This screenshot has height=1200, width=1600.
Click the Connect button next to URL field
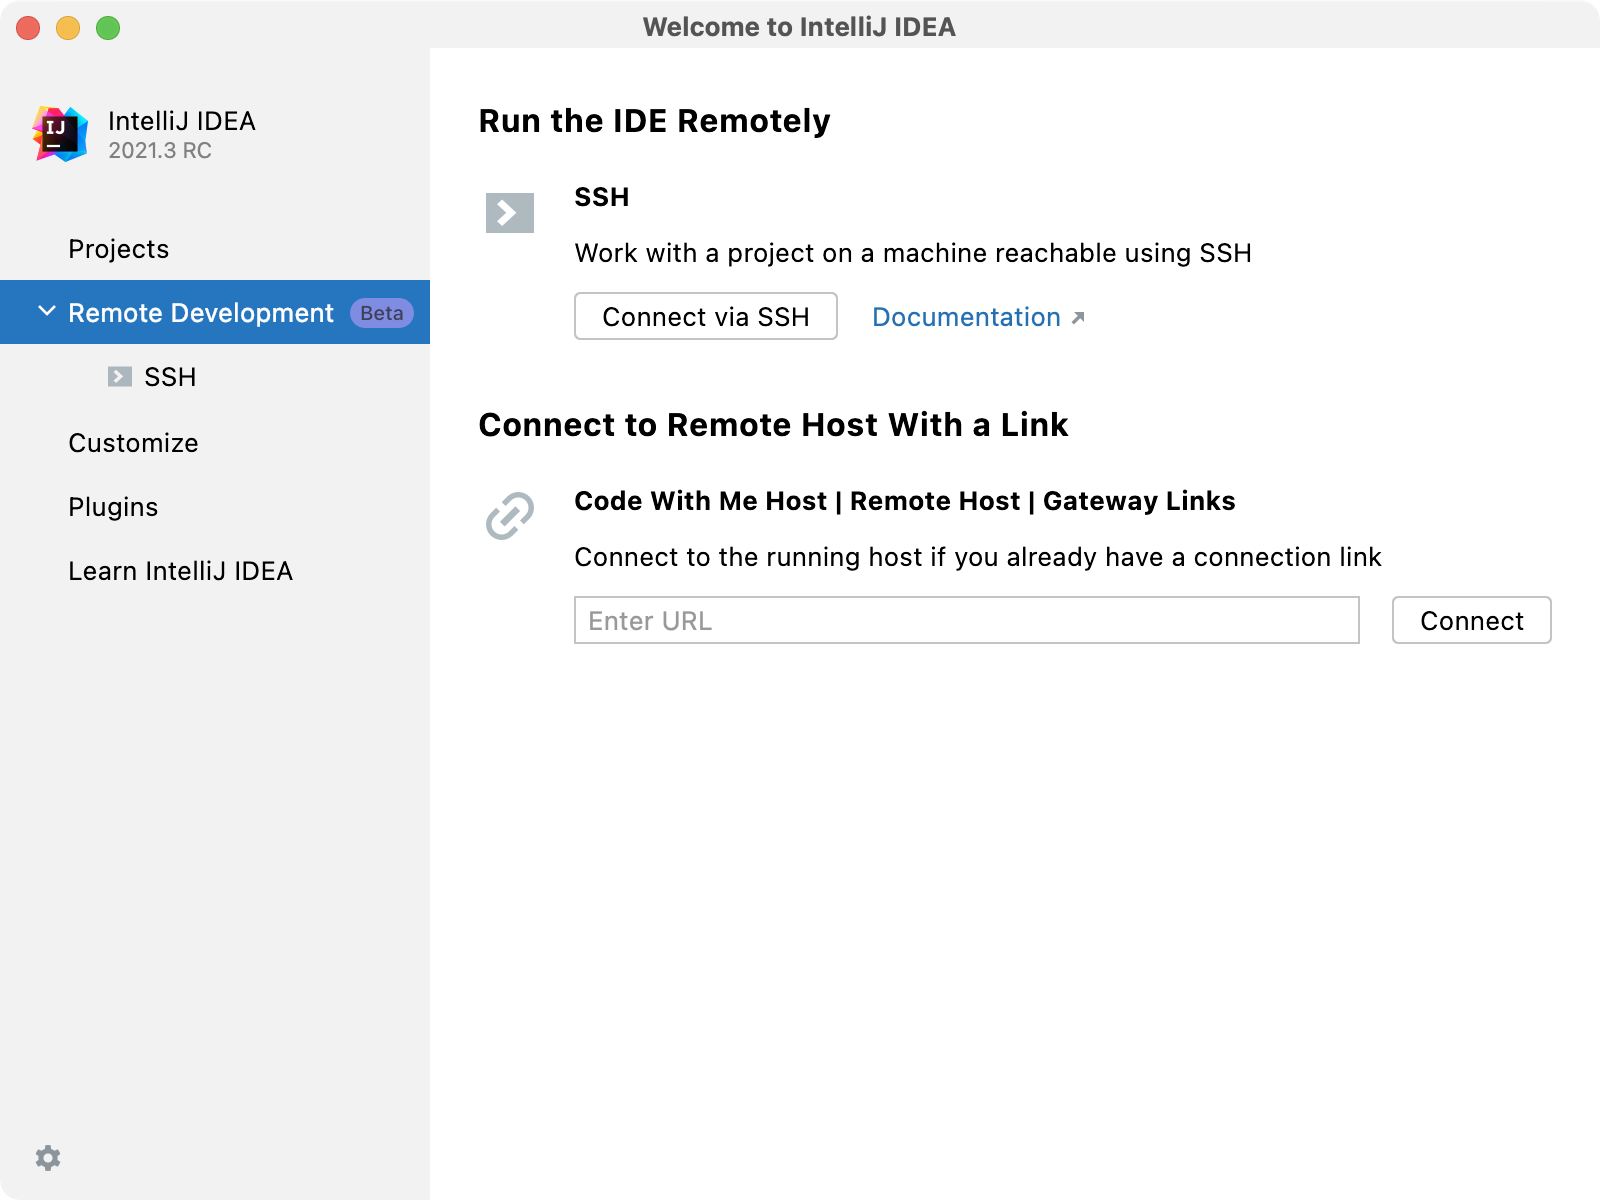[x=1472, y=620]
